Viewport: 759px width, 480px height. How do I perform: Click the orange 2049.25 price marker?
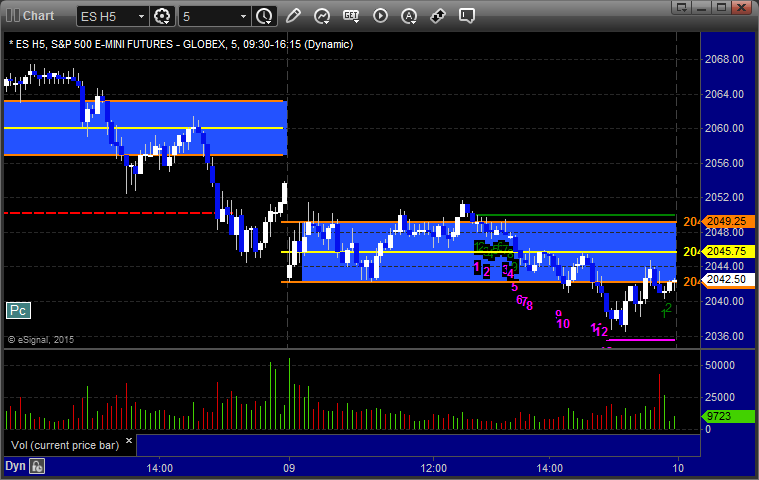pos(729,221)
